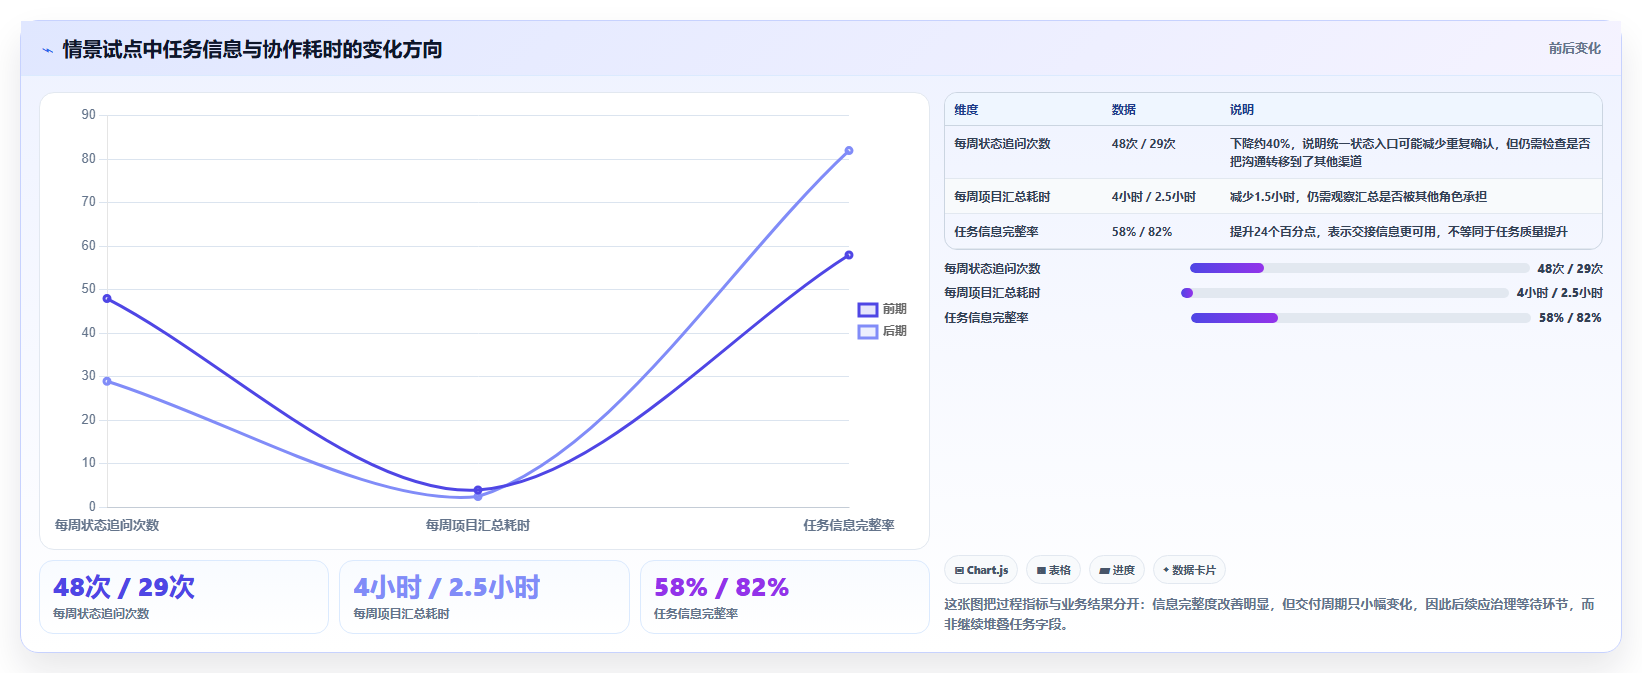This screenshot has width=1642, height=673.
Task: Select the 每周项目汇总耗时 table row label
Action: tap(1002, 197)
